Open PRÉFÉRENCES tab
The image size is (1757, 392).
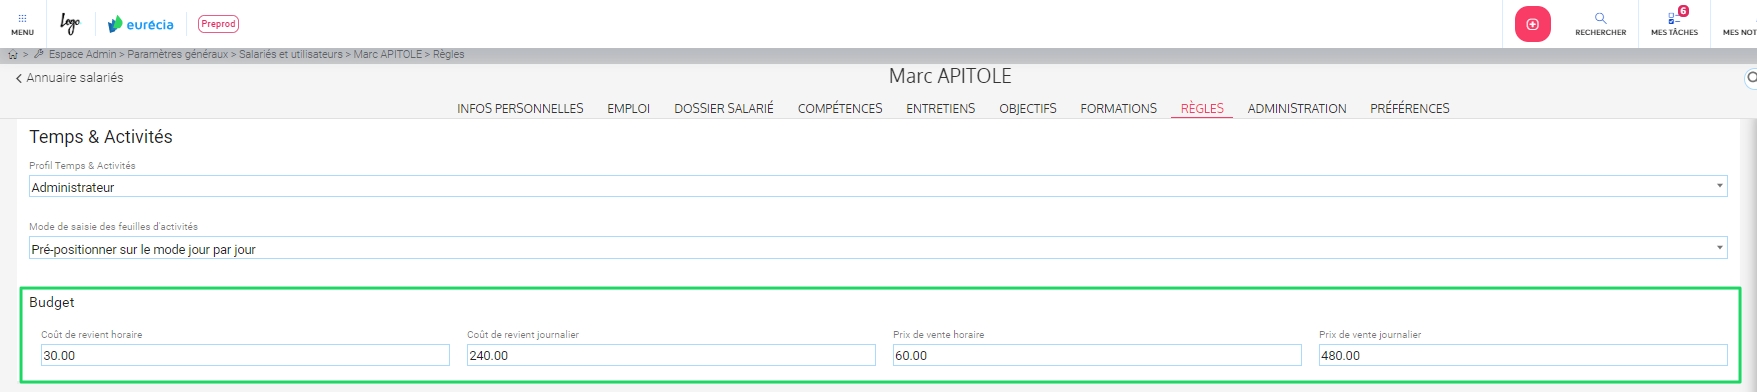1410,108
